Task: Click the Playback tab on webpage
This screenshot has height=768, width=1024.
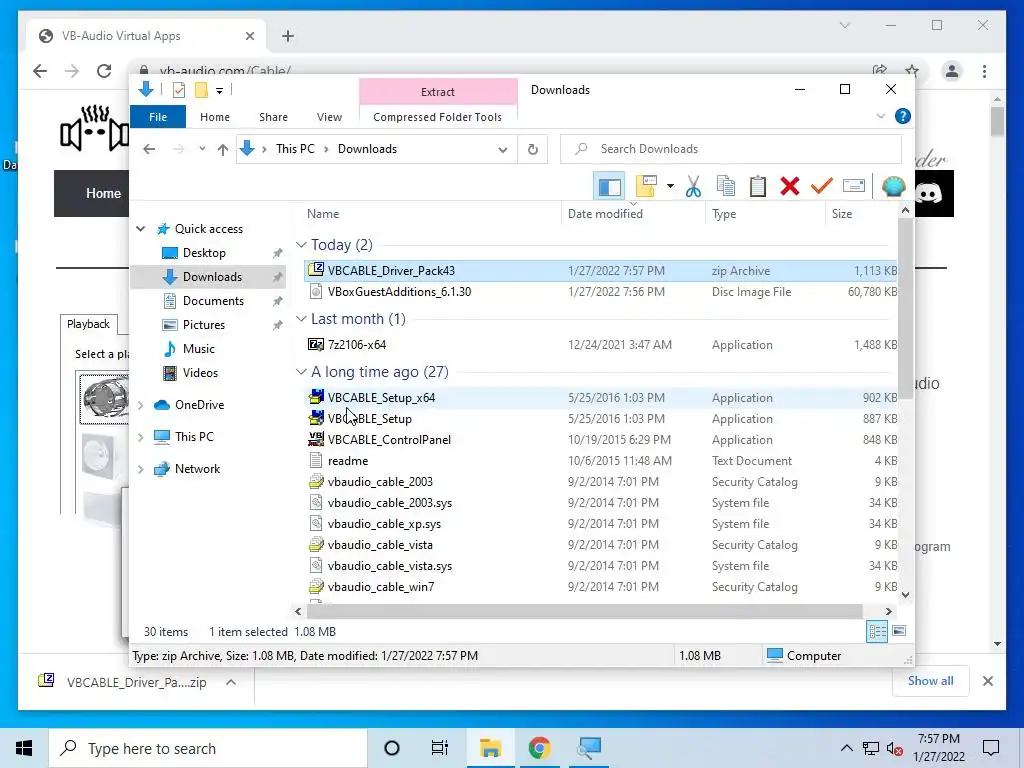Action: click(88, 324)
